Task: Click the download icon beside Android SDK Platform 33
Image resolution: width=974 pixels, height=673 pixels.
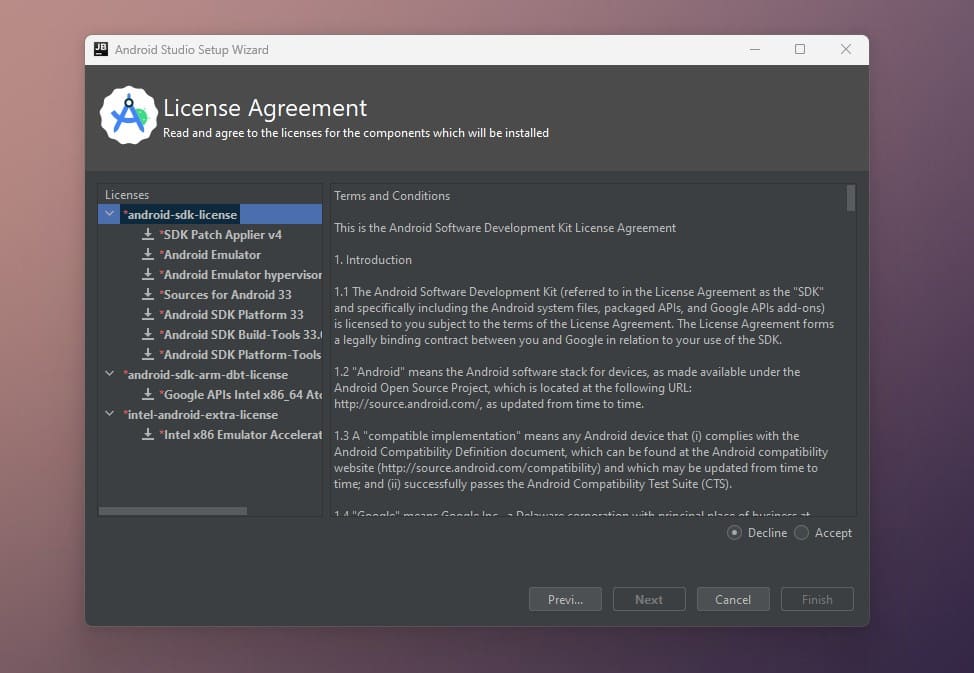Action: (x=148, y=314)
